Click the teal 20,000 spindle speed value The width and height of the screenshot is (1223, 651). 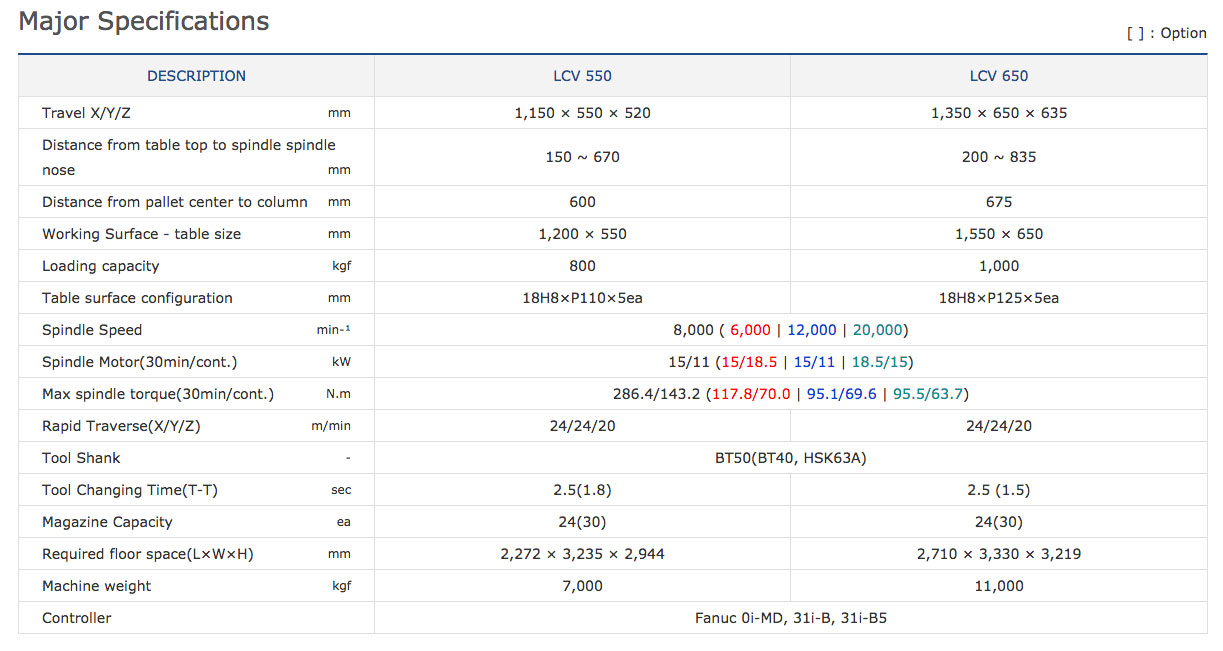pos(878,330)
